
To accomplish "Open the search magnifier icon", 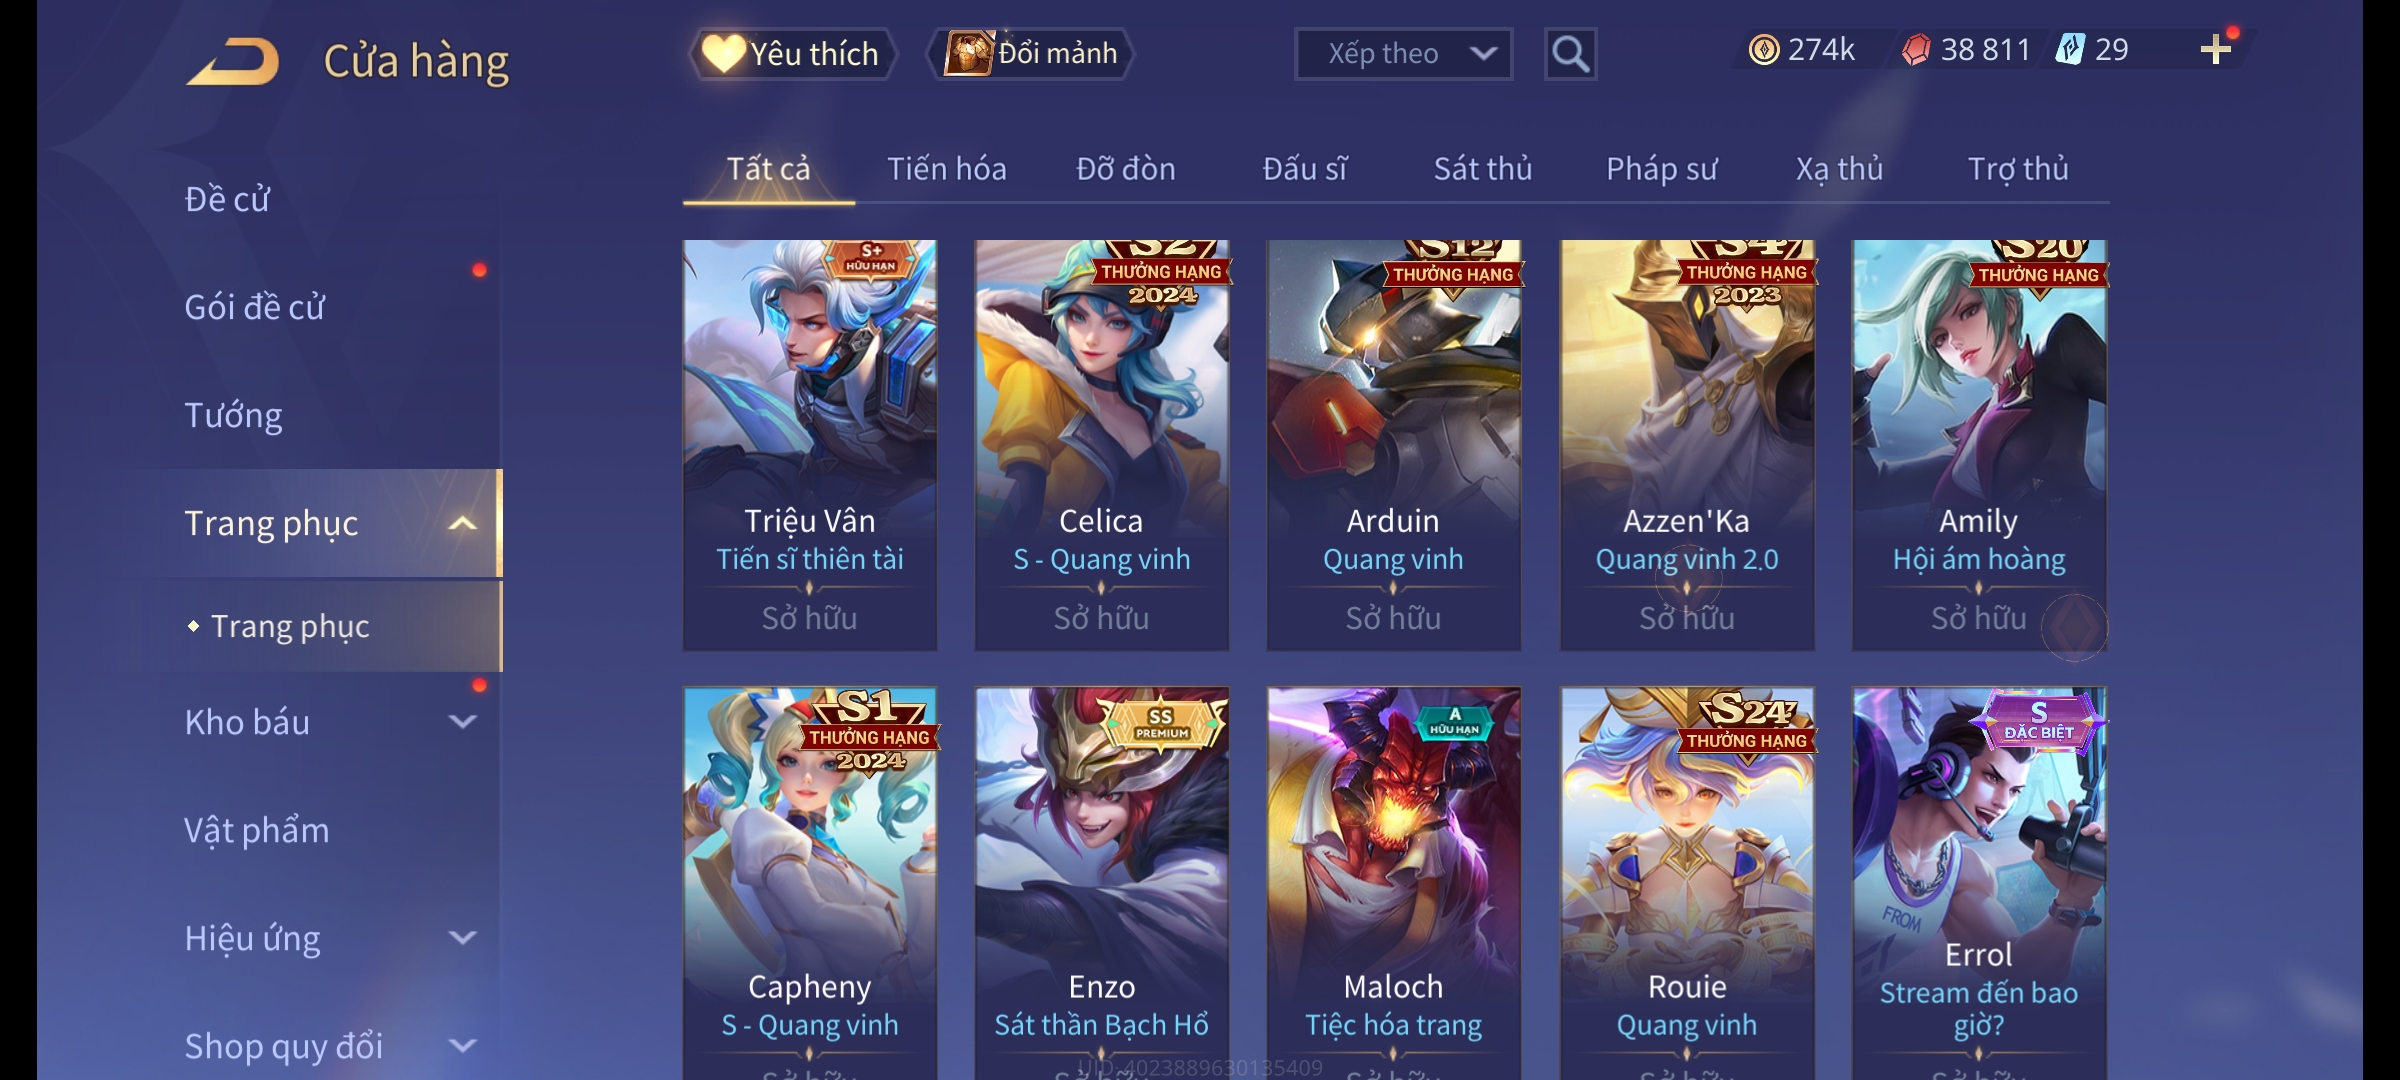I will point(1570,54).
